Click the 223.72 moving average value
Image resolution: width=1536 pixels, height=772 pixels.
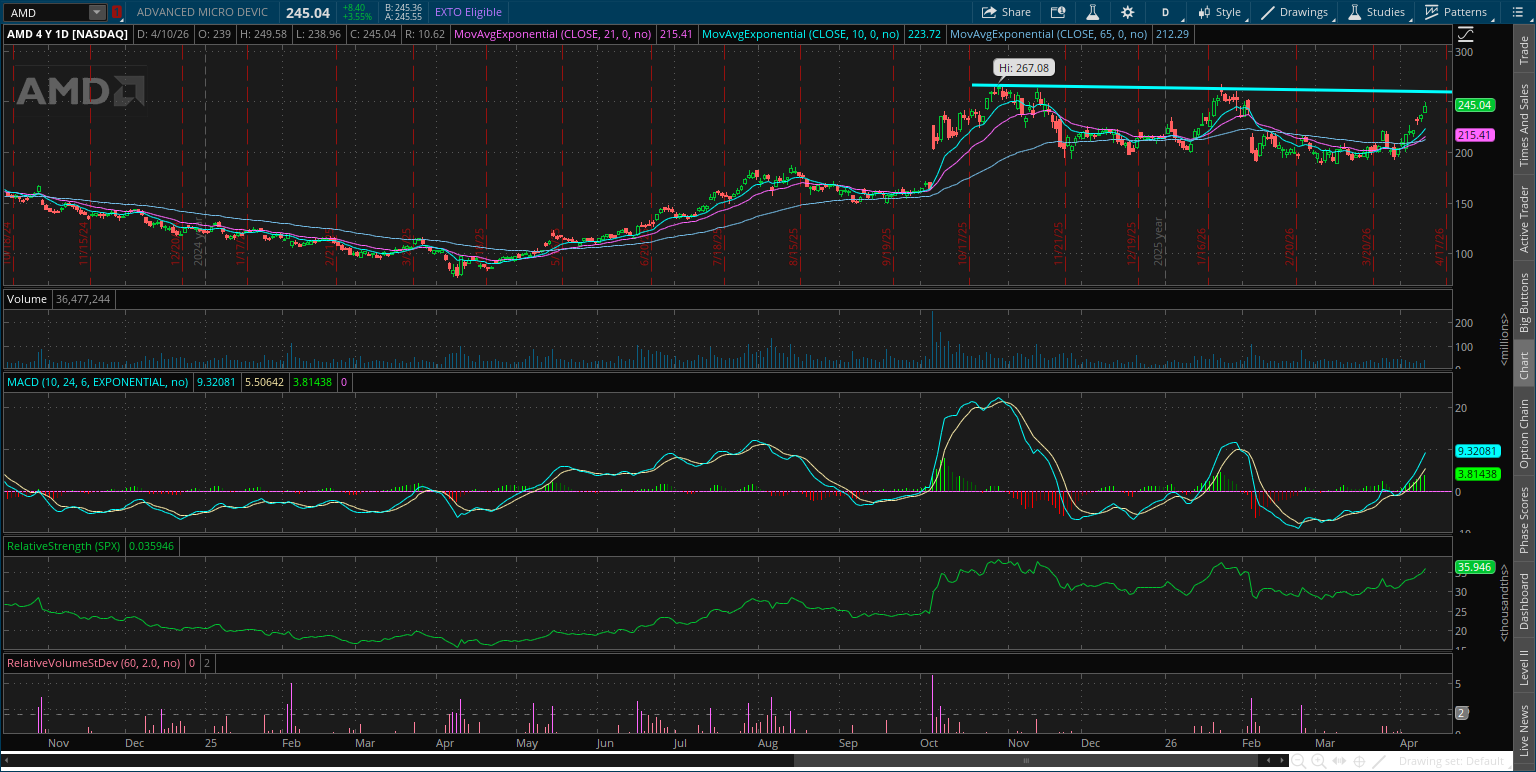tap(925, 34)
